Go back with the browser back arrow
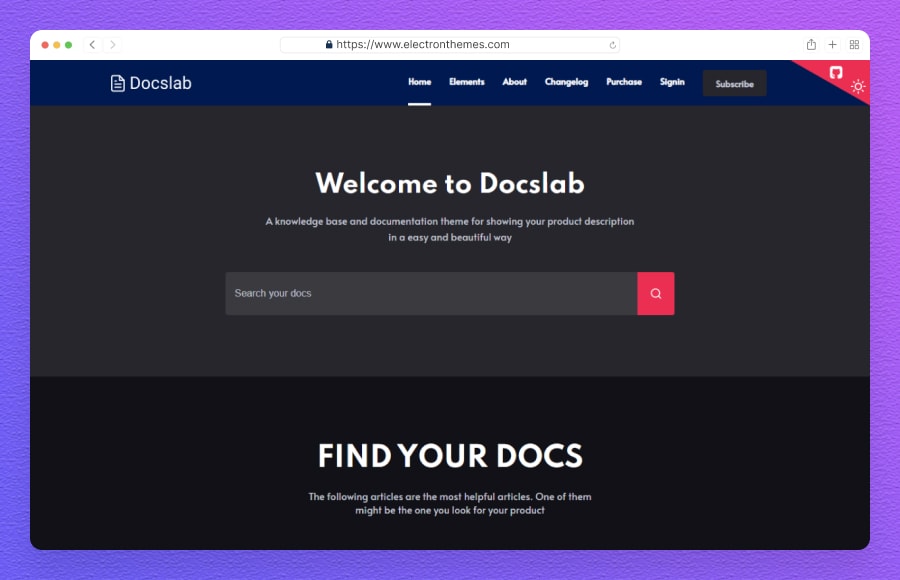The height and width of the screenshot is (580, 900). [92, 44]
